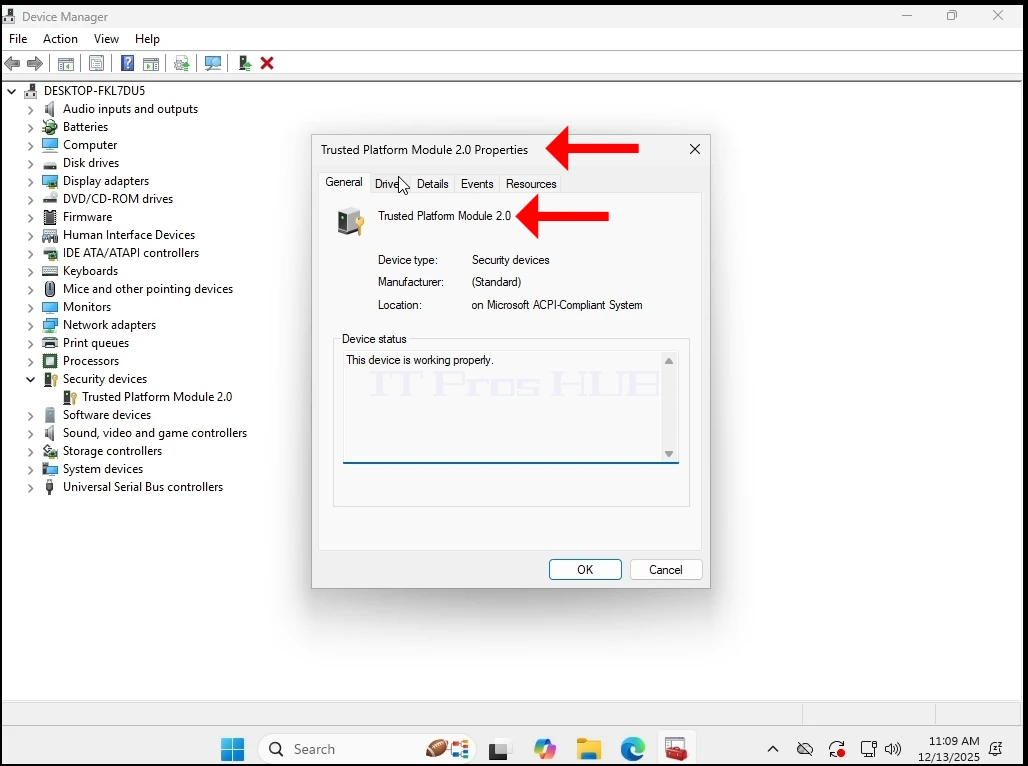Screen dimensions: 1028x766
Task: Expand Audio inputs and outputs
Action: [x=30, y=110]
